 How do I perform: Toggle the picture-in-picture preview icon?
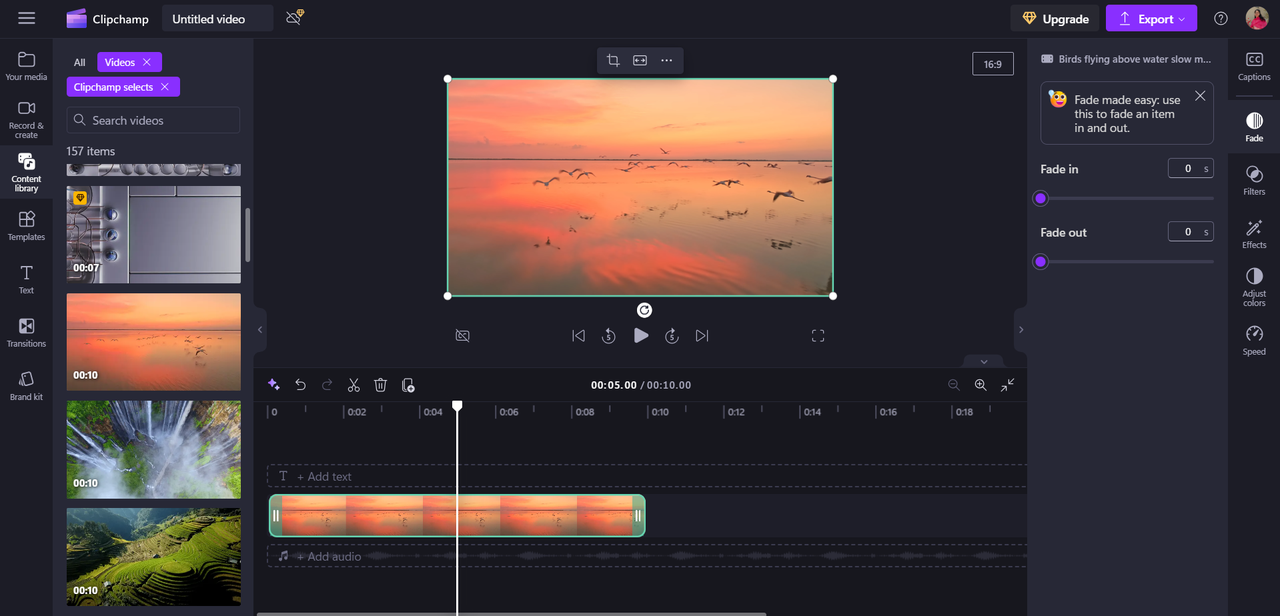tap(462, 335)
